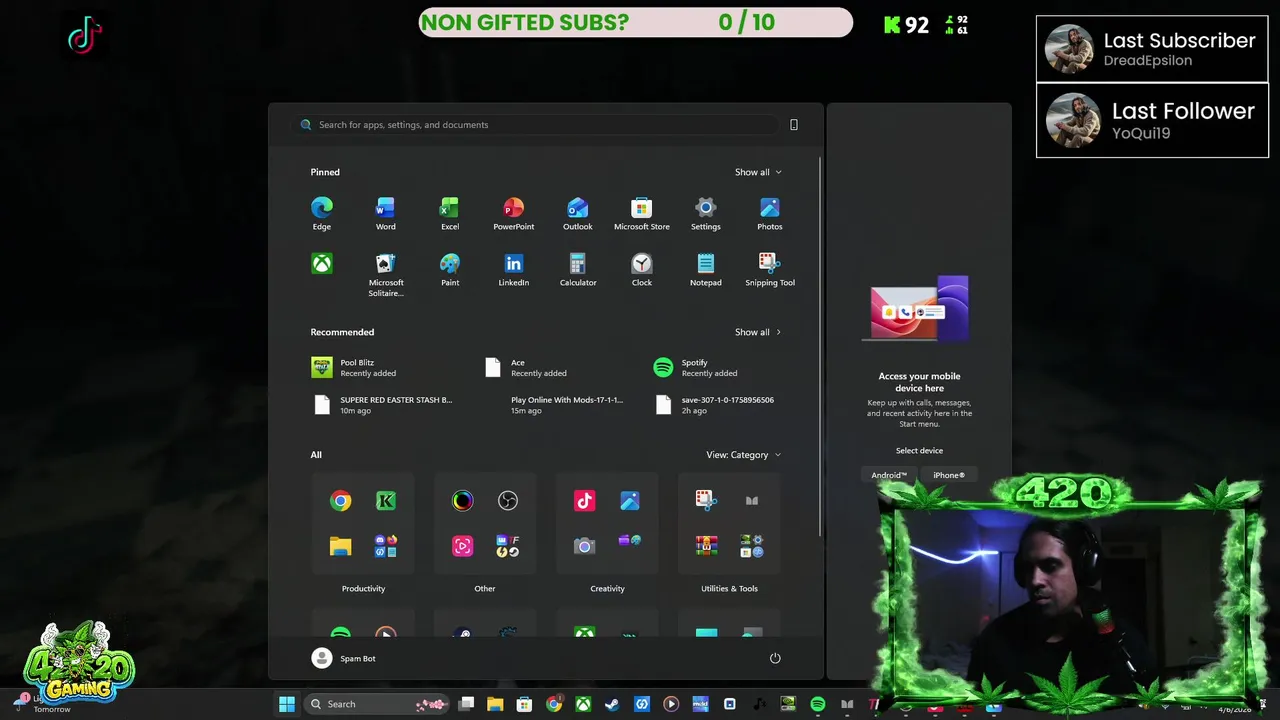Open Steam from the taskbar
Screen dimensions: 1280x720
[x=612, y=704]
